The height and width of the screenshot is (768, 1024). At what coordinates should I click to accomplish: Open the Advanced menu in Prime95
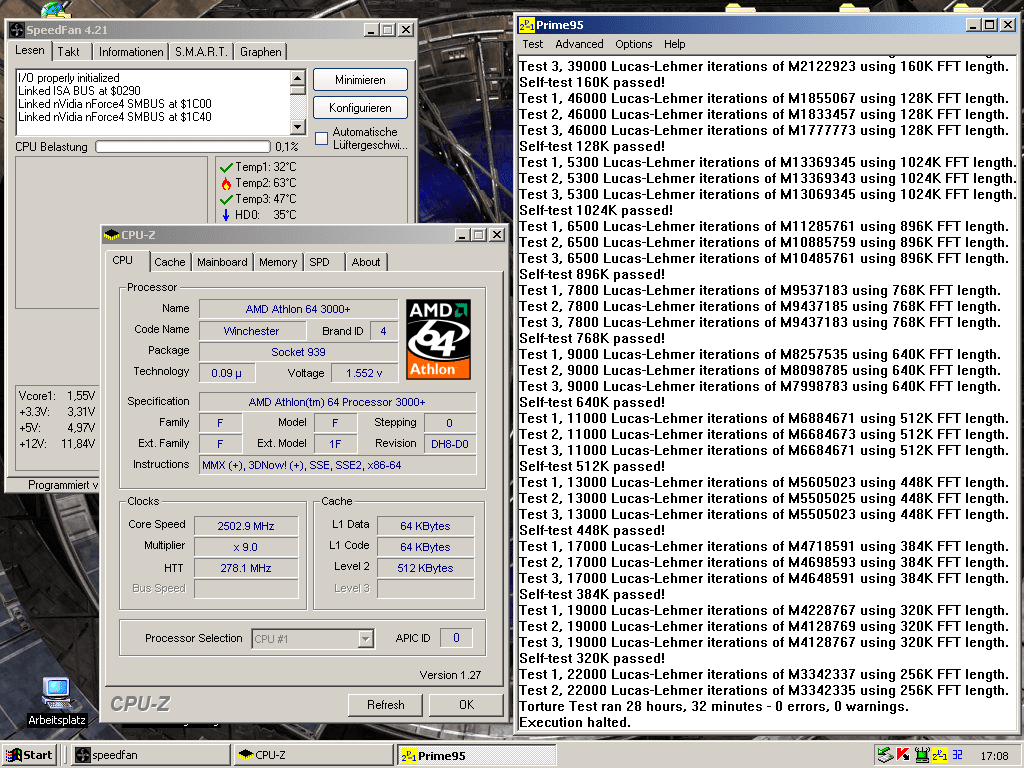pos(579,44)
